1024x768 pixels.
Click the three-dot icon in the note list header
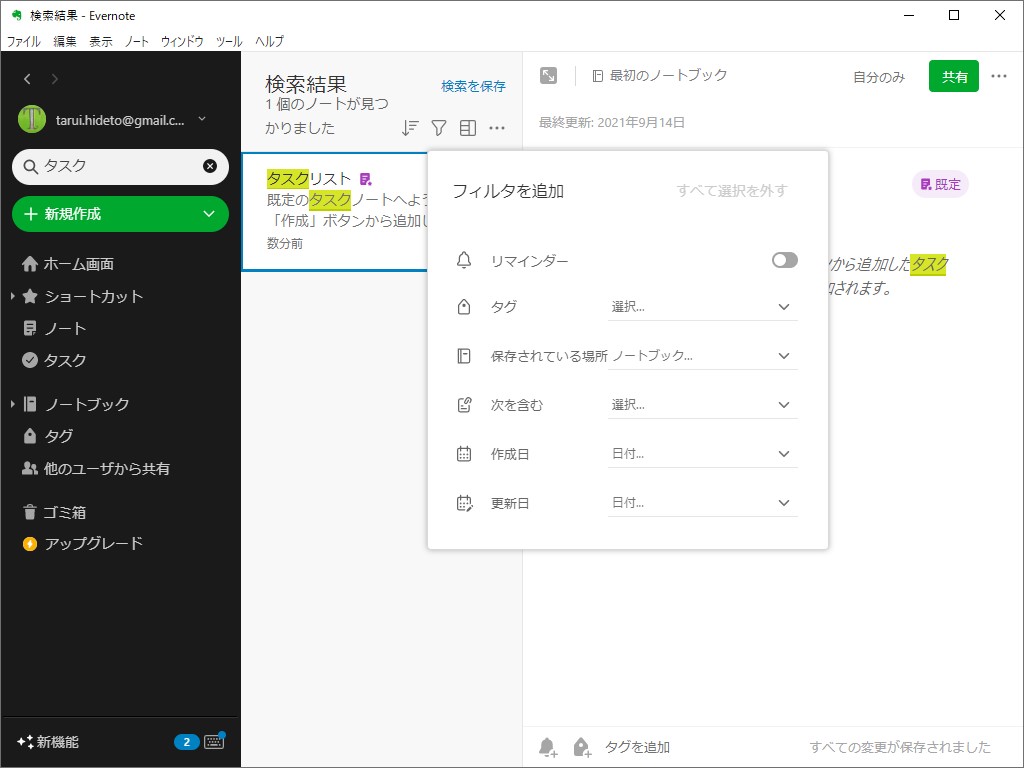tap(497, 127)
